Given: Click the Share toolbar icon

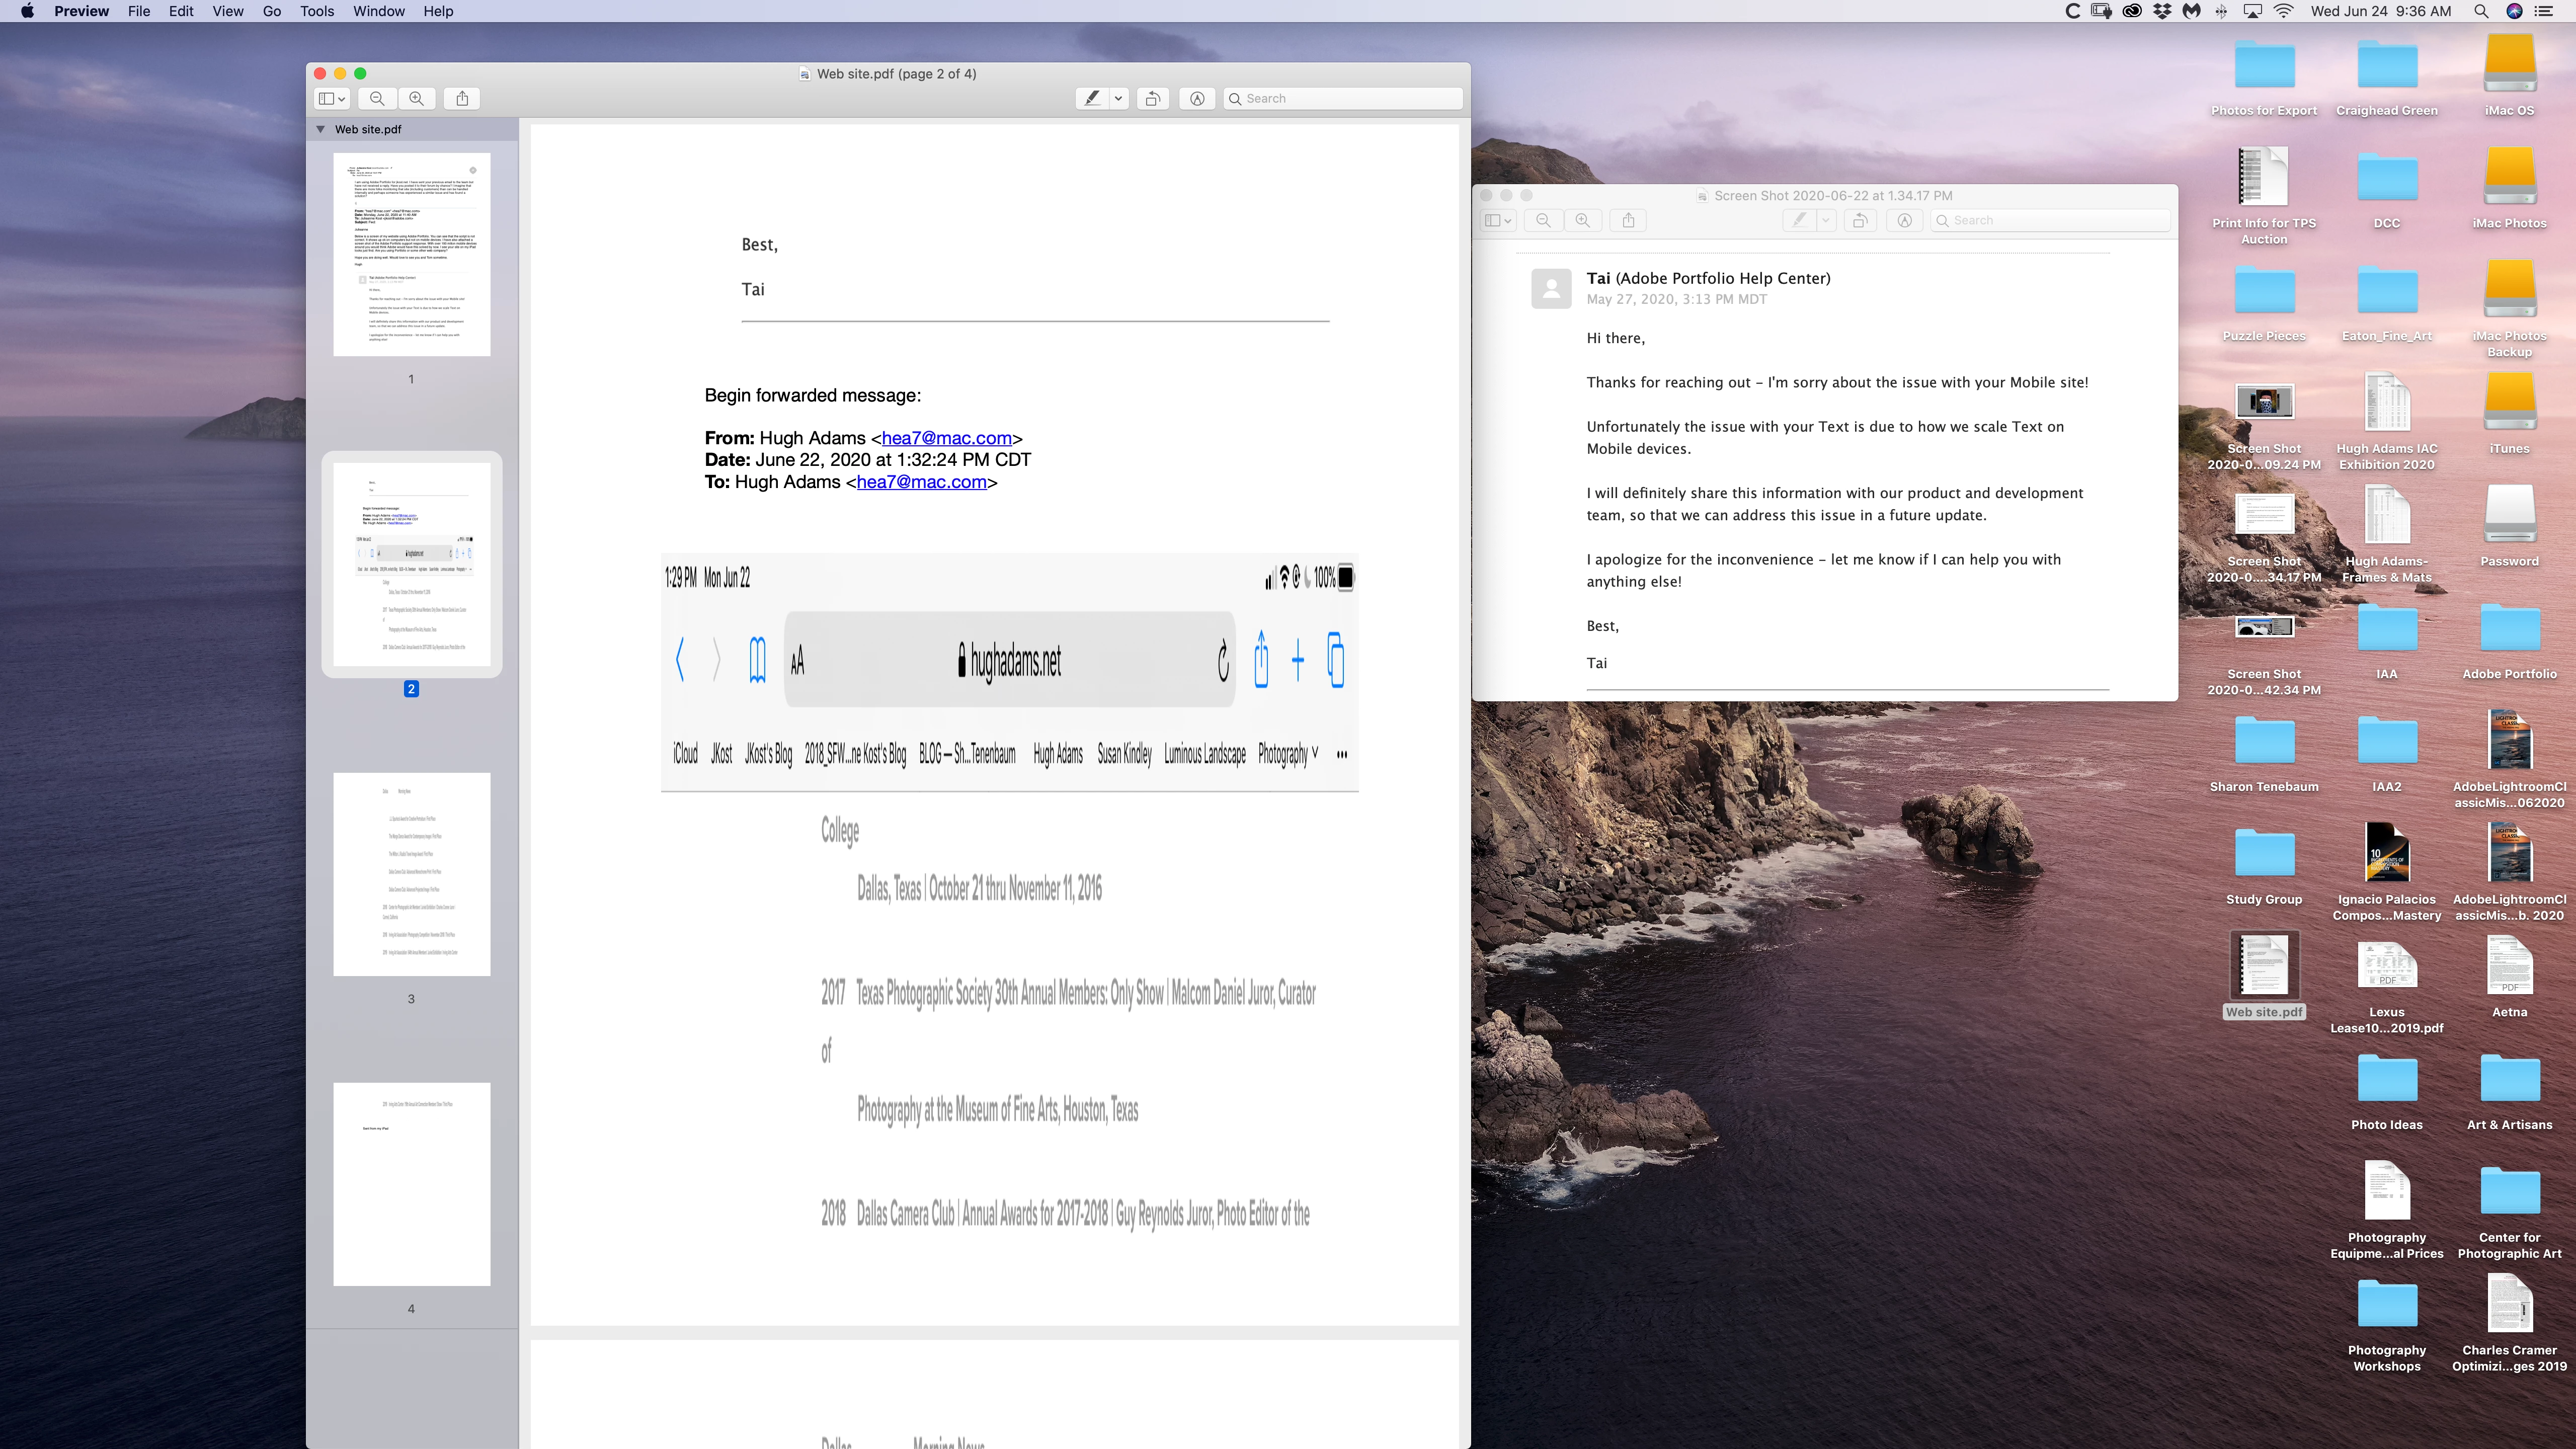Looking at the screenshot, I should click(x=462, y=98).
